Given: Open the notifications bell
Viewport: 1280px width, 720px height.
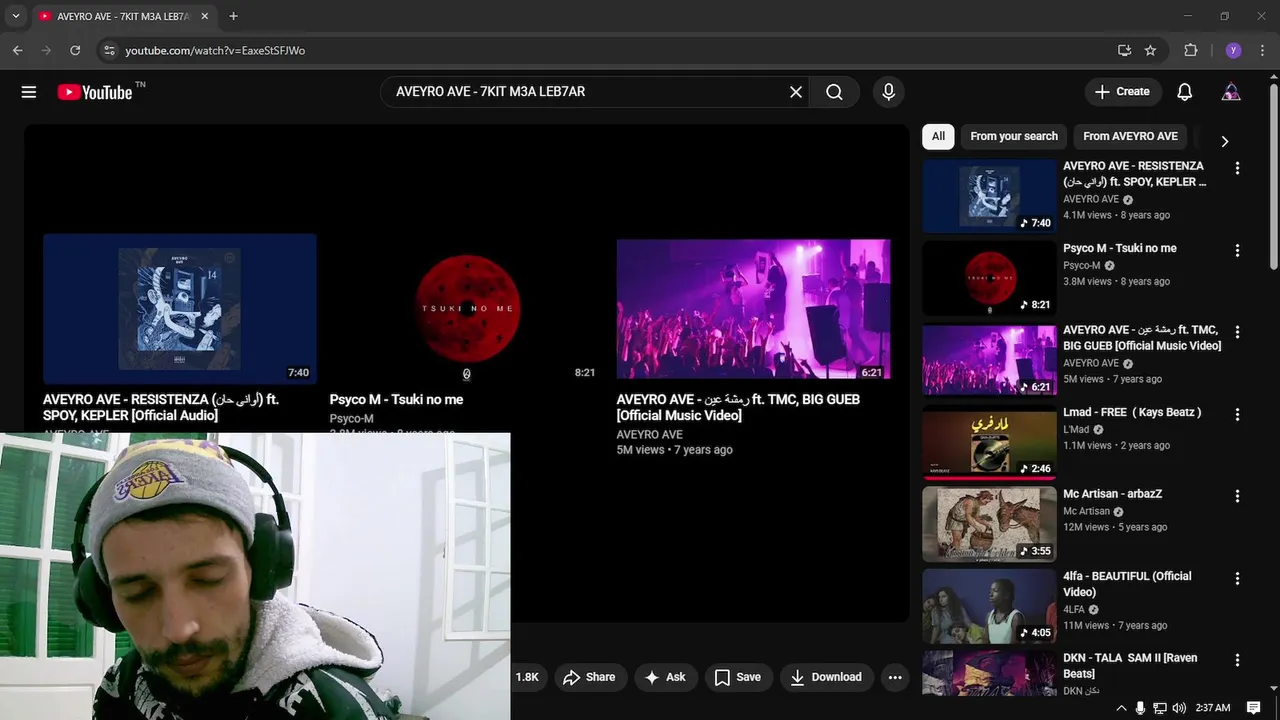Looking at the screenshot, I should (x=1184, y=92).
